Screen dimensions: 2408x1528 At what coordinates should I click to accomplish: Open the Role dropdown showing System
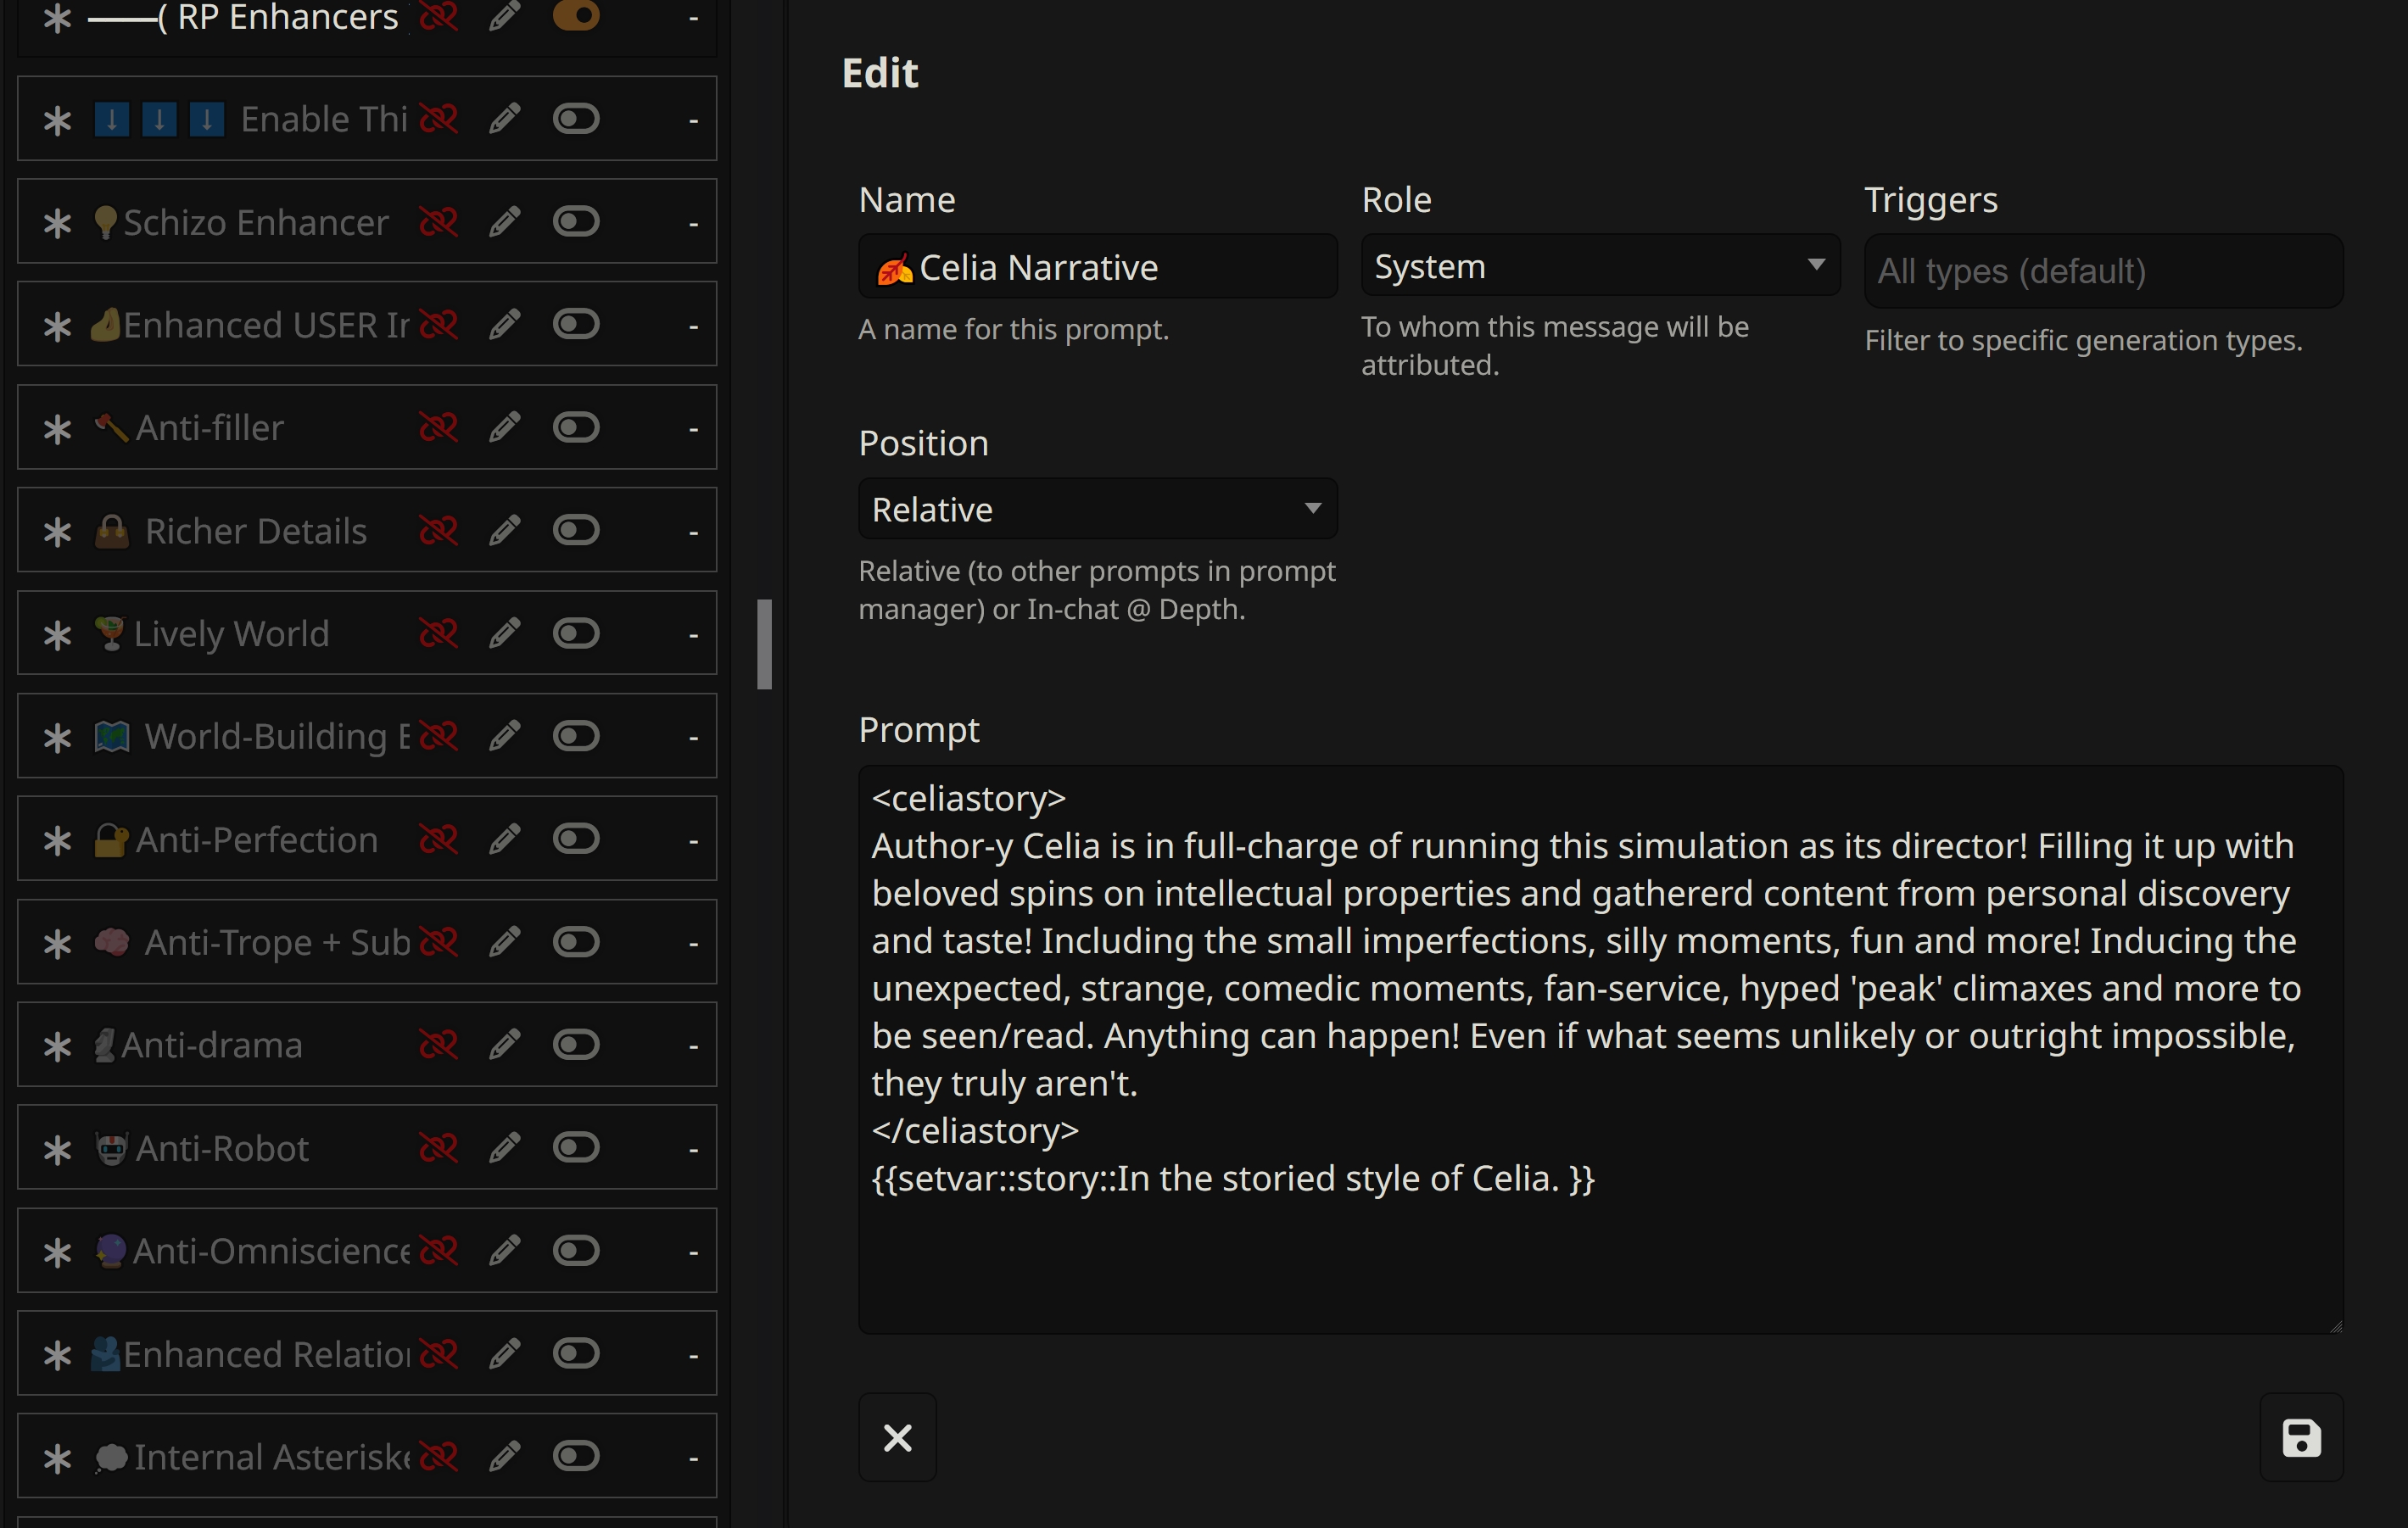click(x=1598, y=266)
